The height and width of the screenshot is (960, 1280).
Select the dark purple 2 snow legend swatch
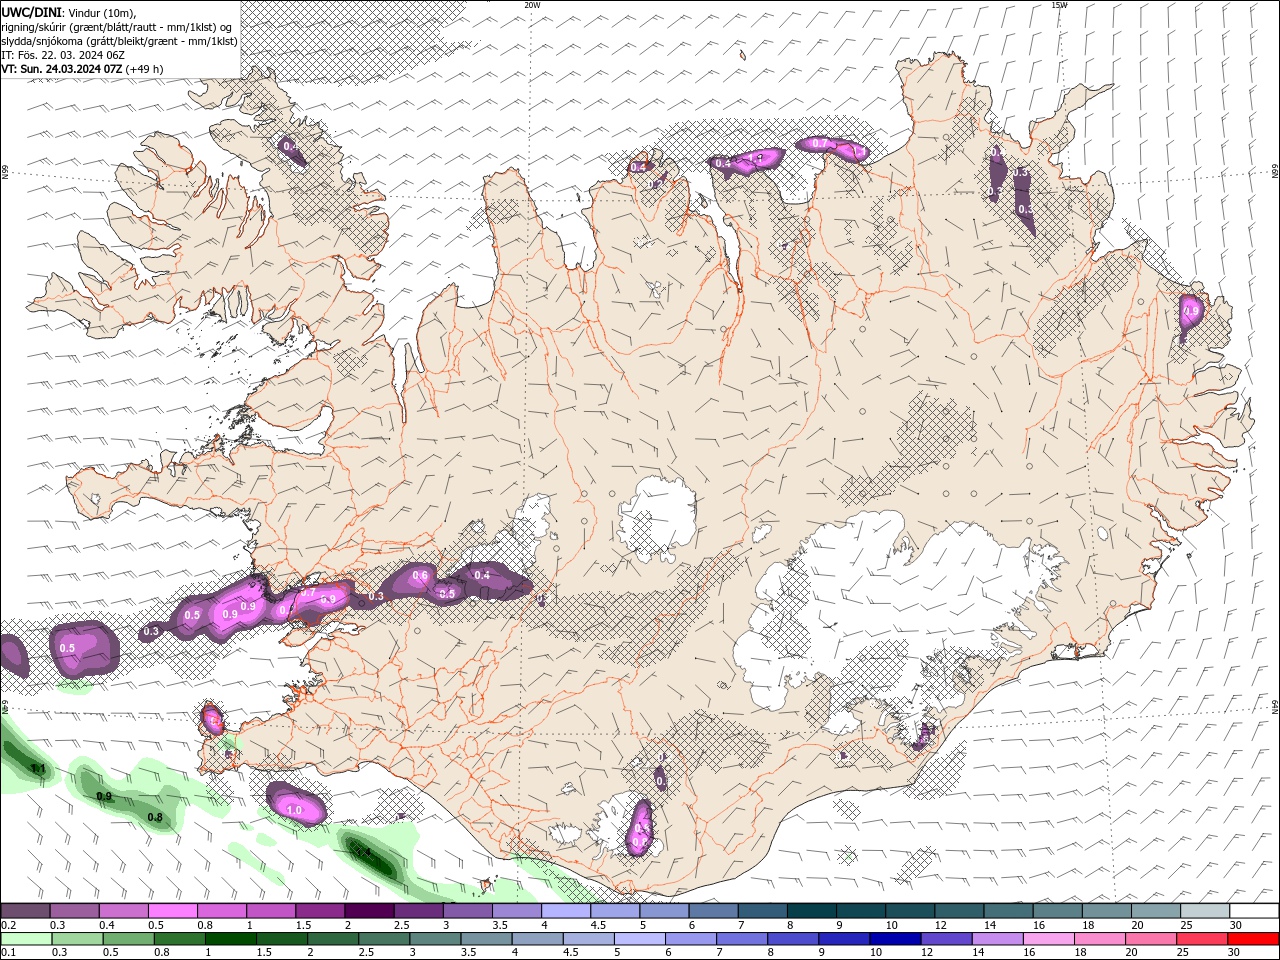click(368, 911)
